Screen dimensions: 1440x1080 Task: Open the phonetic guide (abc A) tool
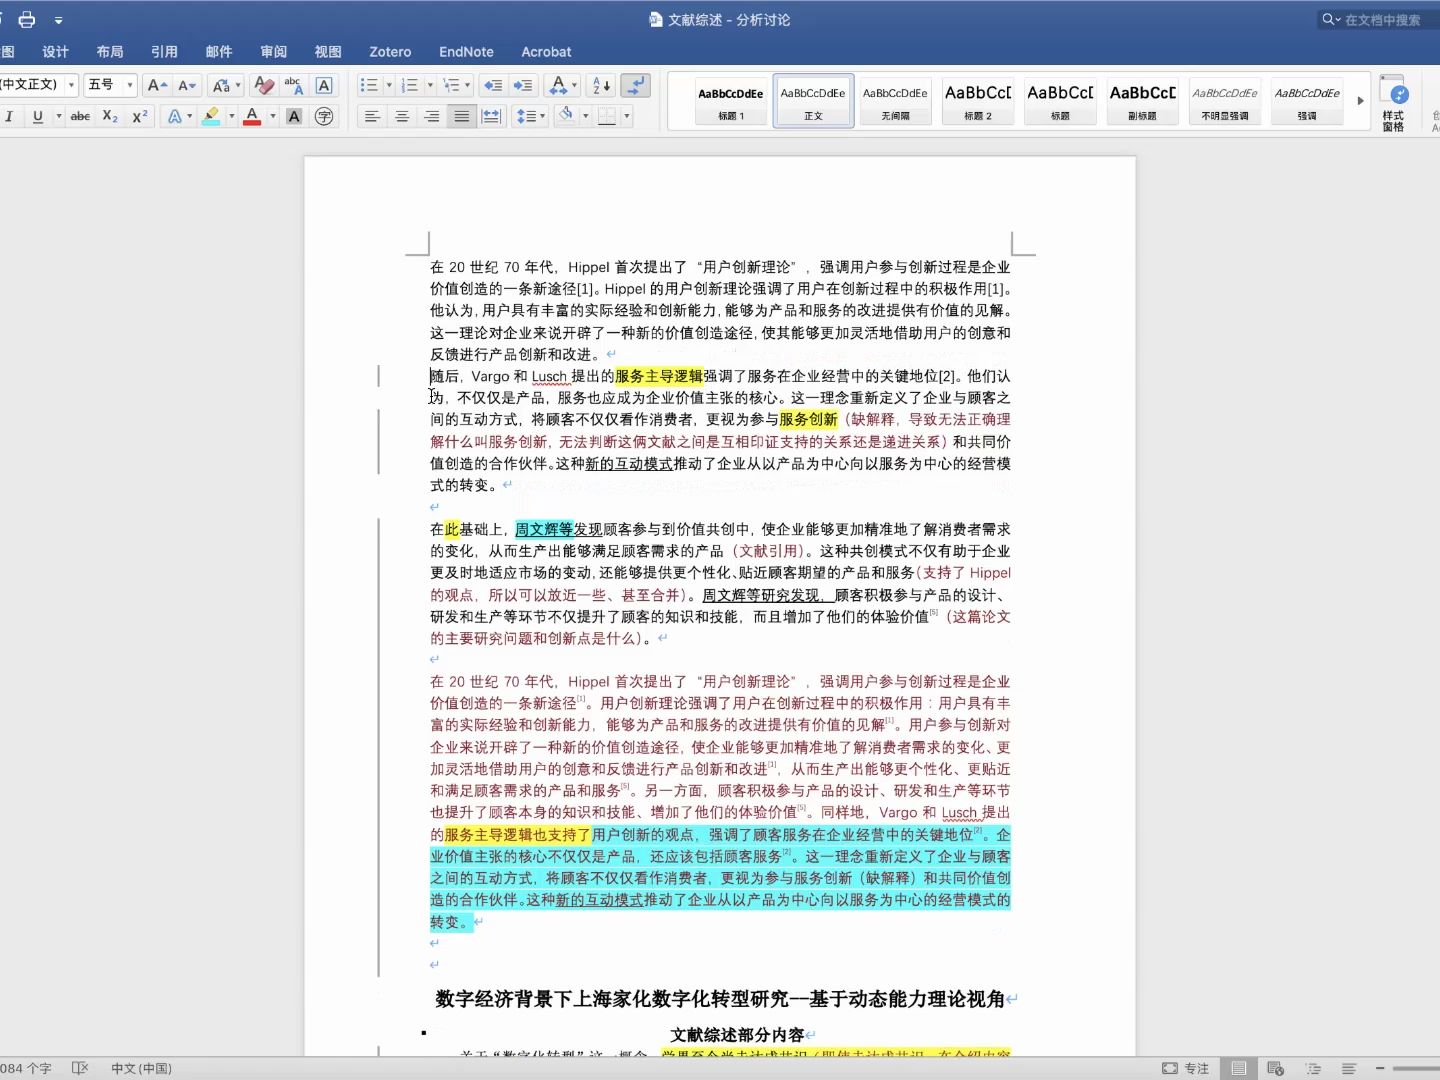[293, 85]
